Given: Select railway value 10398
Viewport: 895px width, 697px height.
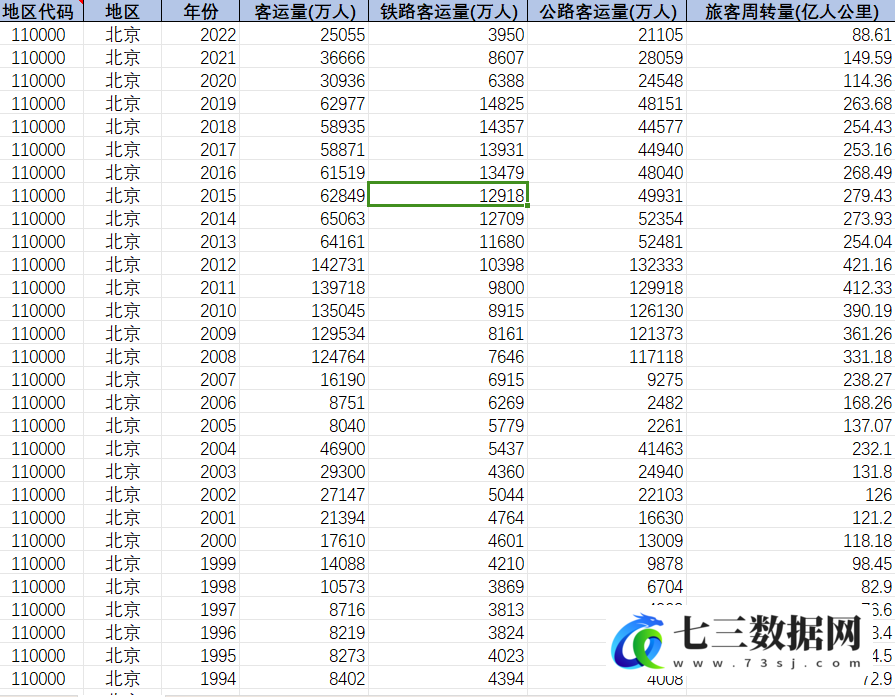Looking at the screenshot, I should (448, 264).
